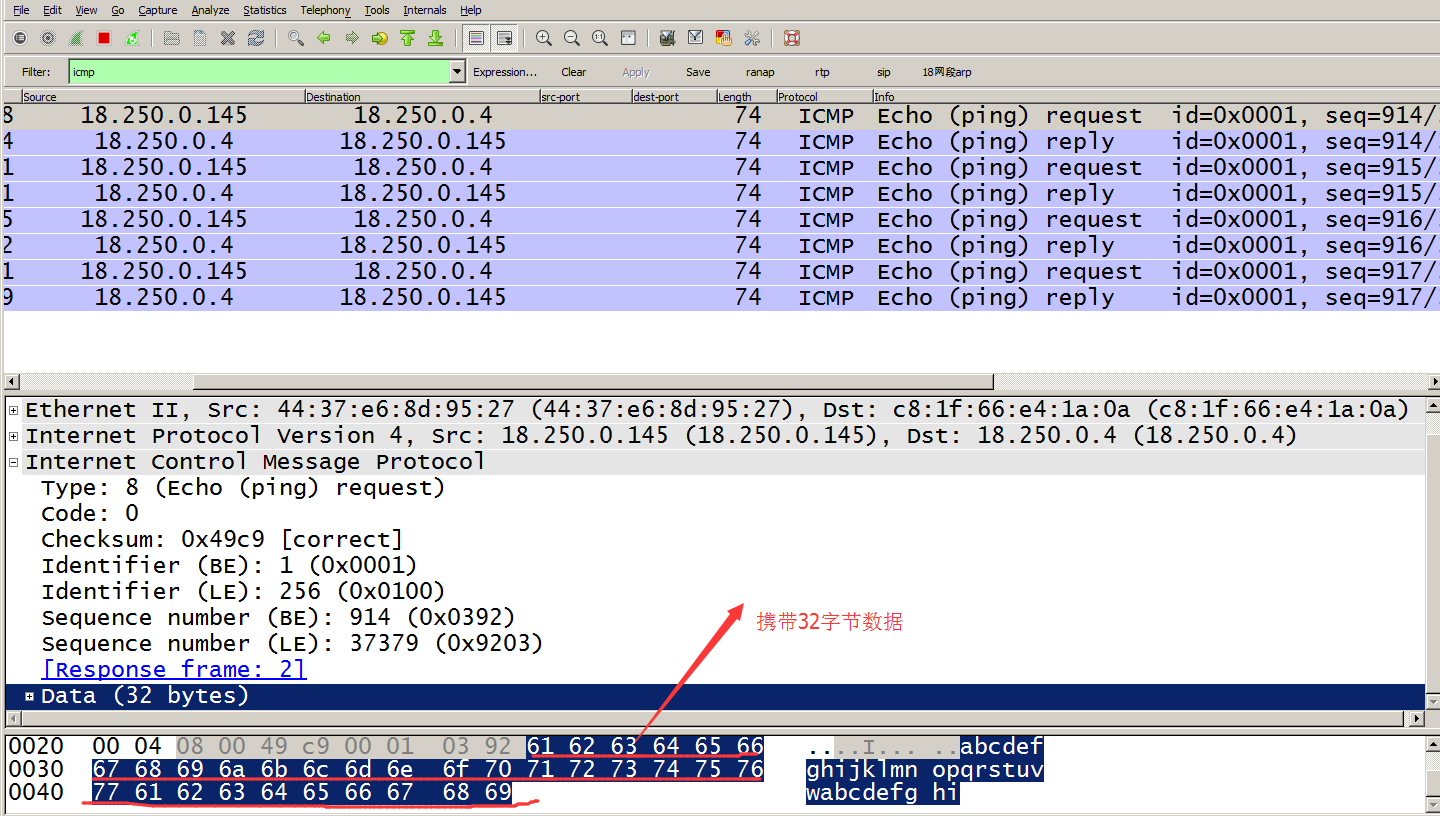Screen dimensions: 1440x816
Task: Open the capture interfaces list icon
Action: [x=20, y=38]
